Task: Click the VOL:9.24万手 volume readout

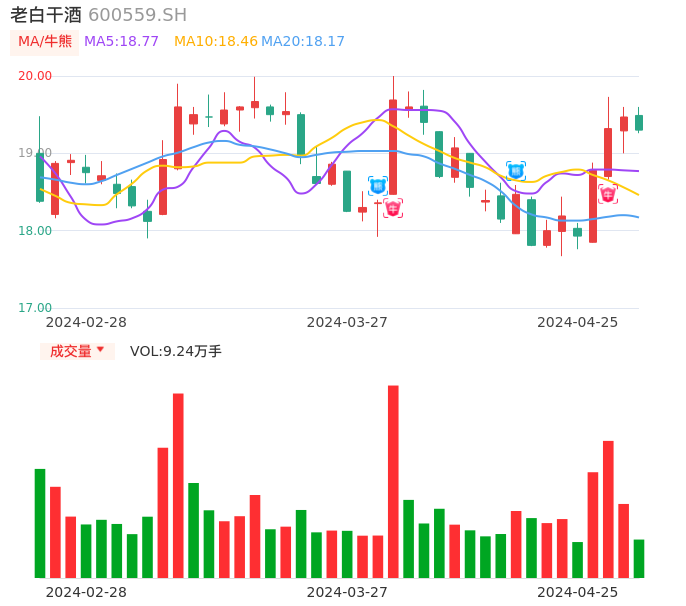Action: click(x=176, y=351)
